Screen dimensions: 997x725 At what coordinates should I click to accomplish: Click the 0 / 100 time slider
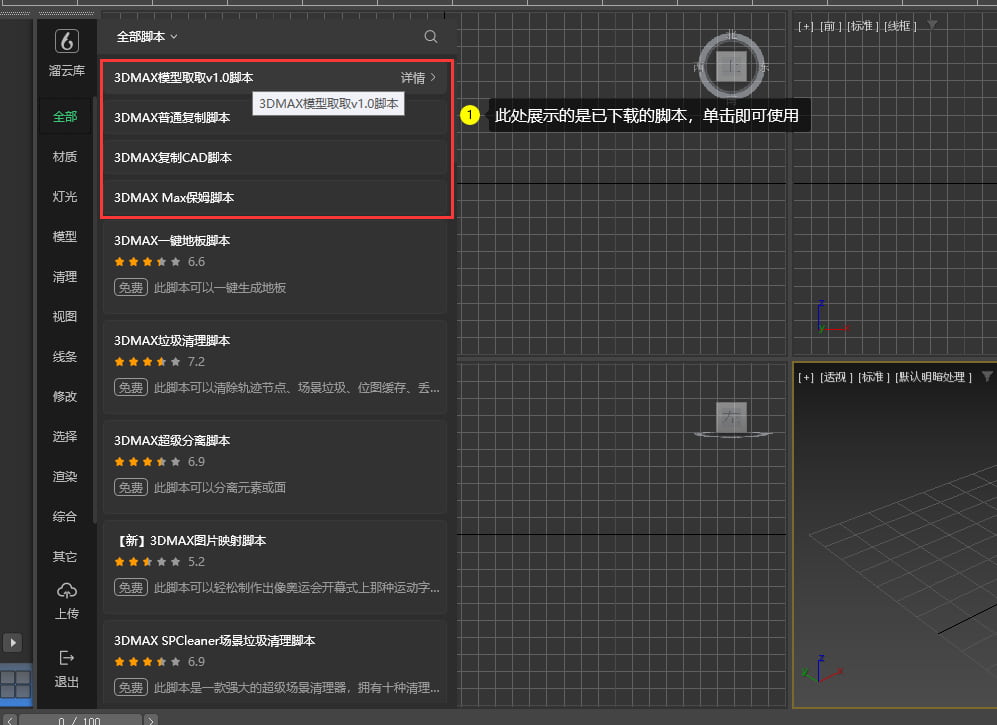pos(80,720)
